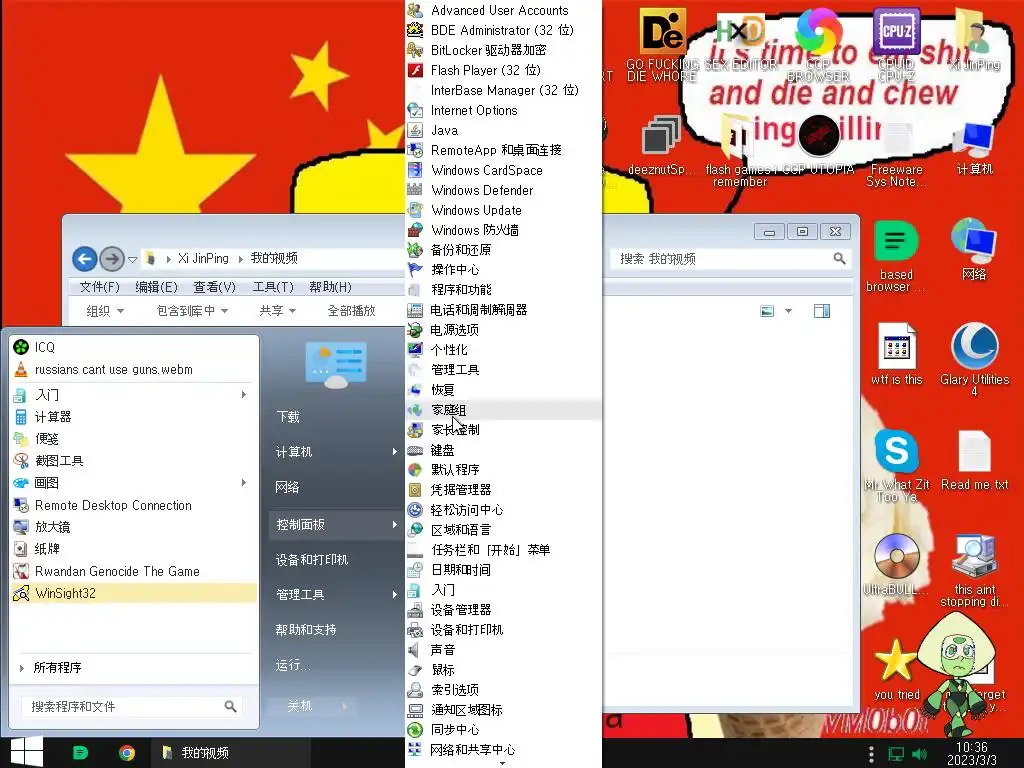Click the search magnifier in Explorer
Screen dimensions: 1024x768
[839, 259]
